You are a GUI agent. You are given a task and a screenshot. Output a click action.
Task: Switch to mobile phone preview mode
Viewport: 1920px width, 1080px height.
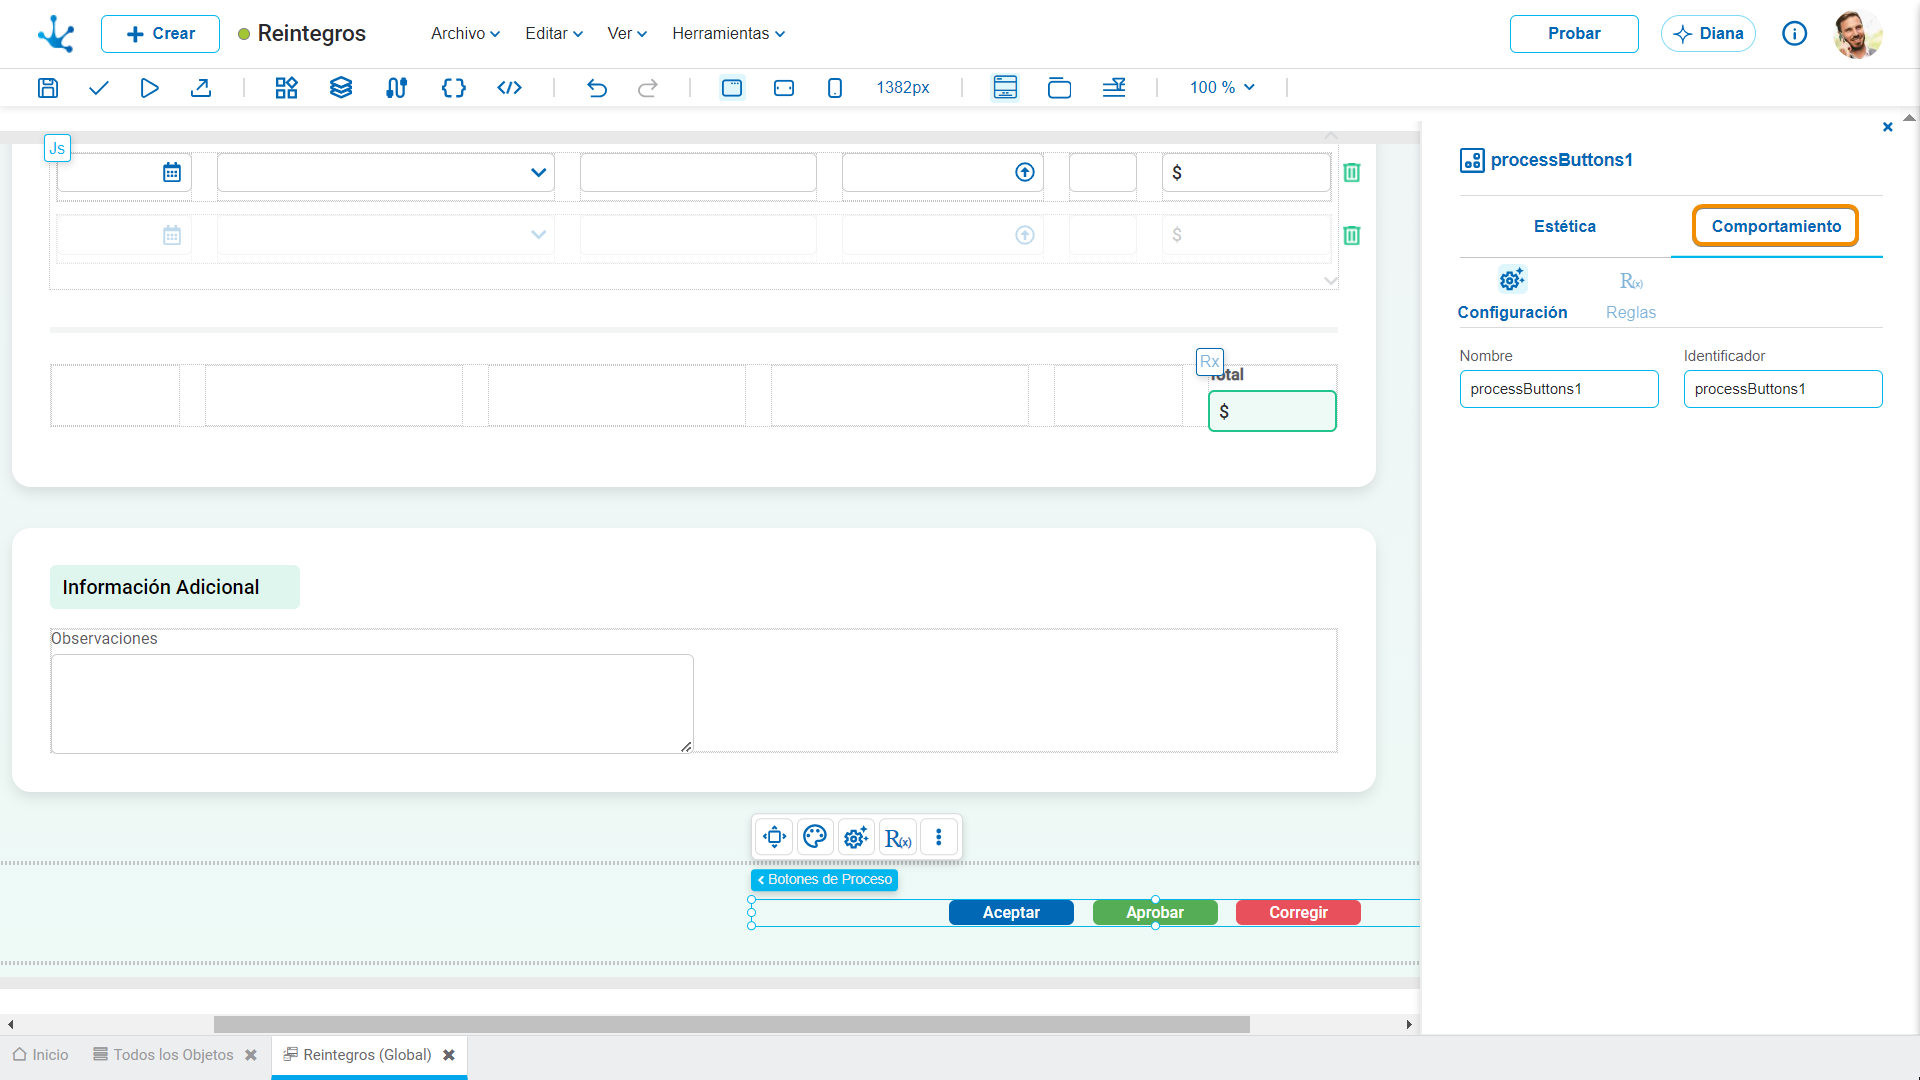tap(835, 88)
